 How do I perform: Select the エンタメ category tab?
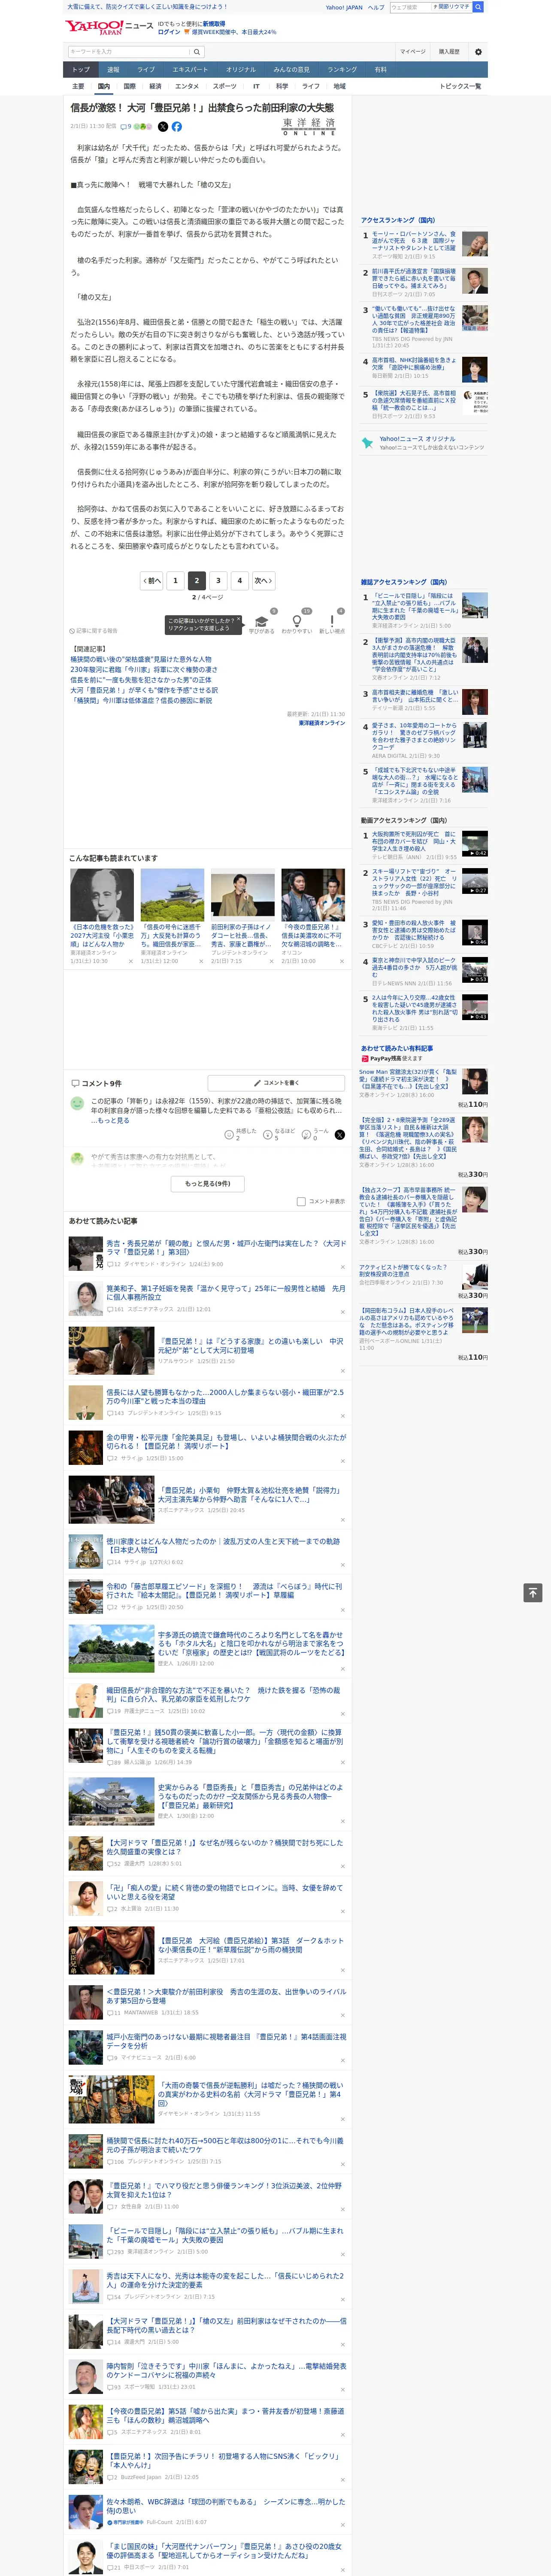click(187, 86)
